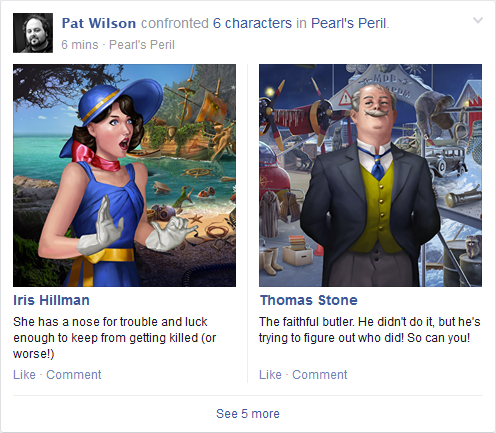Like the Thomas Stone card

click(x=270, y=375)
